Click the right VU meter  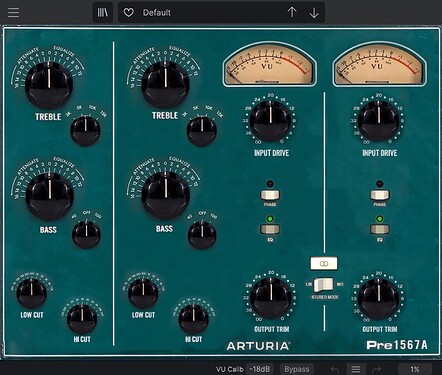point(379,64)
